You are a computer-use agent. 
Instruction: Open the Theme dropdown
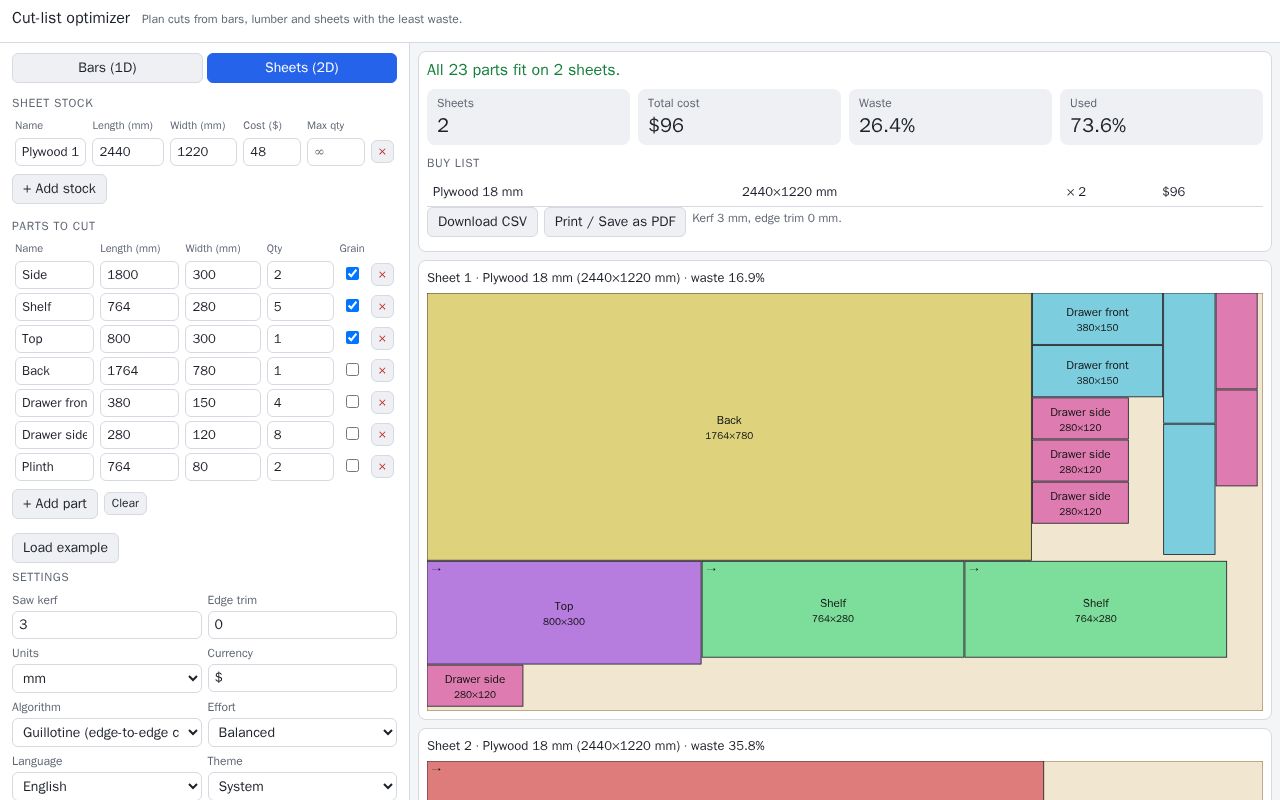pos(302,786)
